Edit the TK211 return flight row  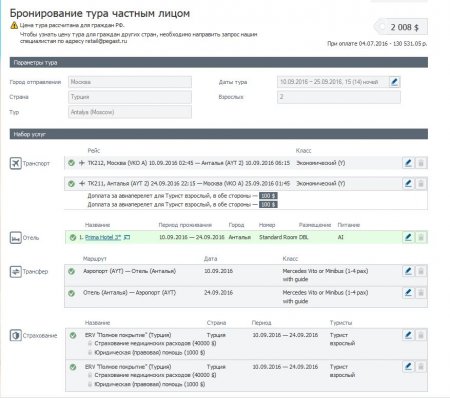click(408, 183)
